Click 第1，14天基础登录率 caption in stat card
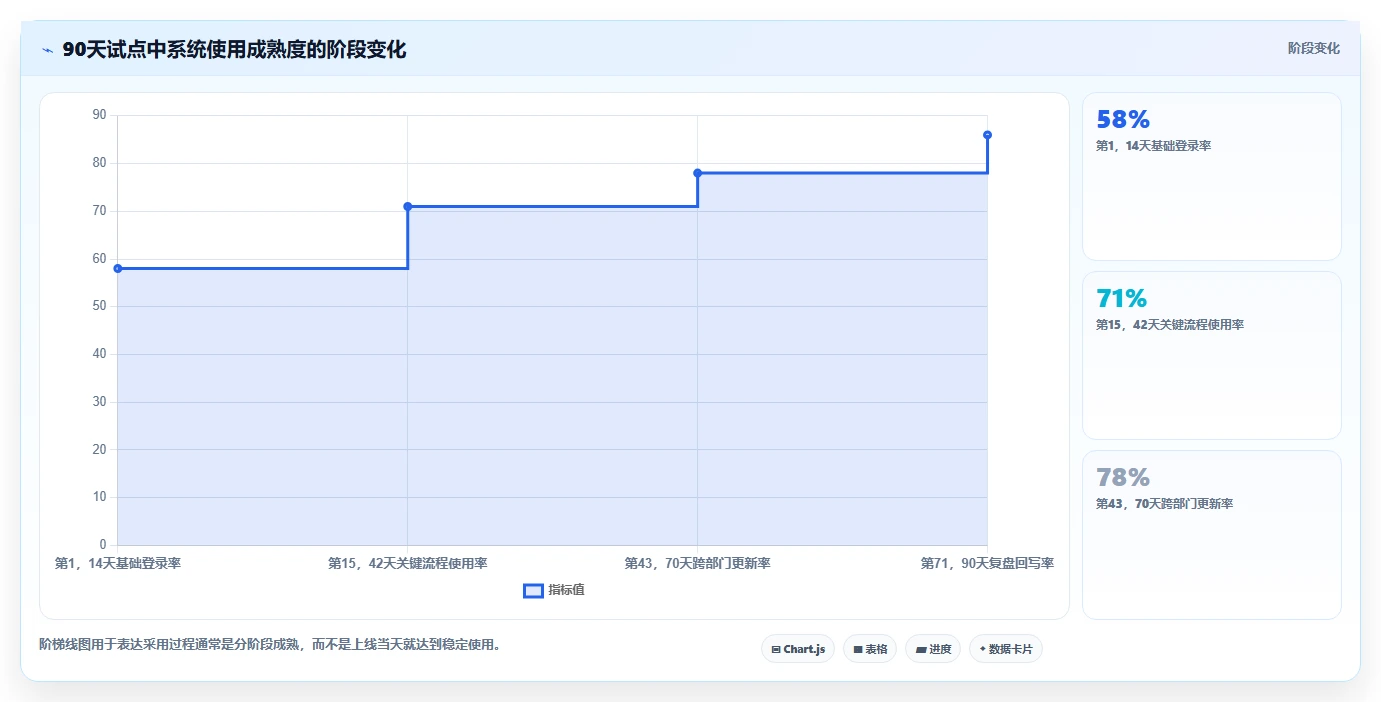The height and width of the screenshot is (702, 1381). coord(1154,145)
